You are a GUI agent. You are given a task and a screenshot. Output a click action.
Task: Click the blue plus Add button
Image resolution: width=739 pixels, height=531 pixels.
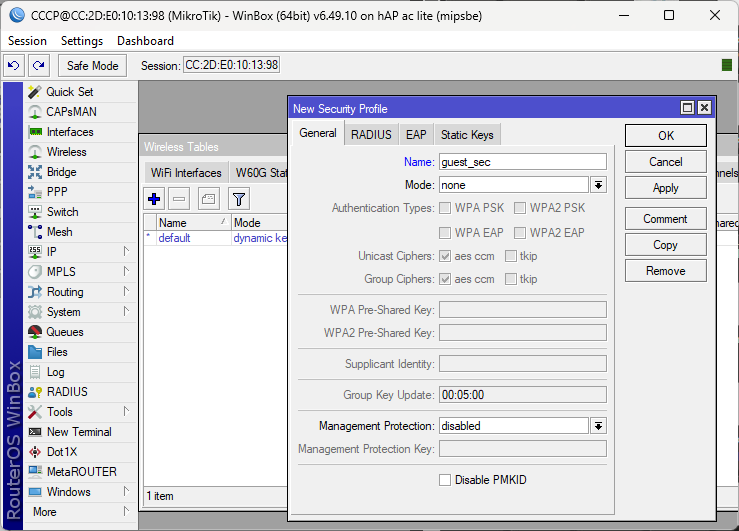[x=154, y=199]
